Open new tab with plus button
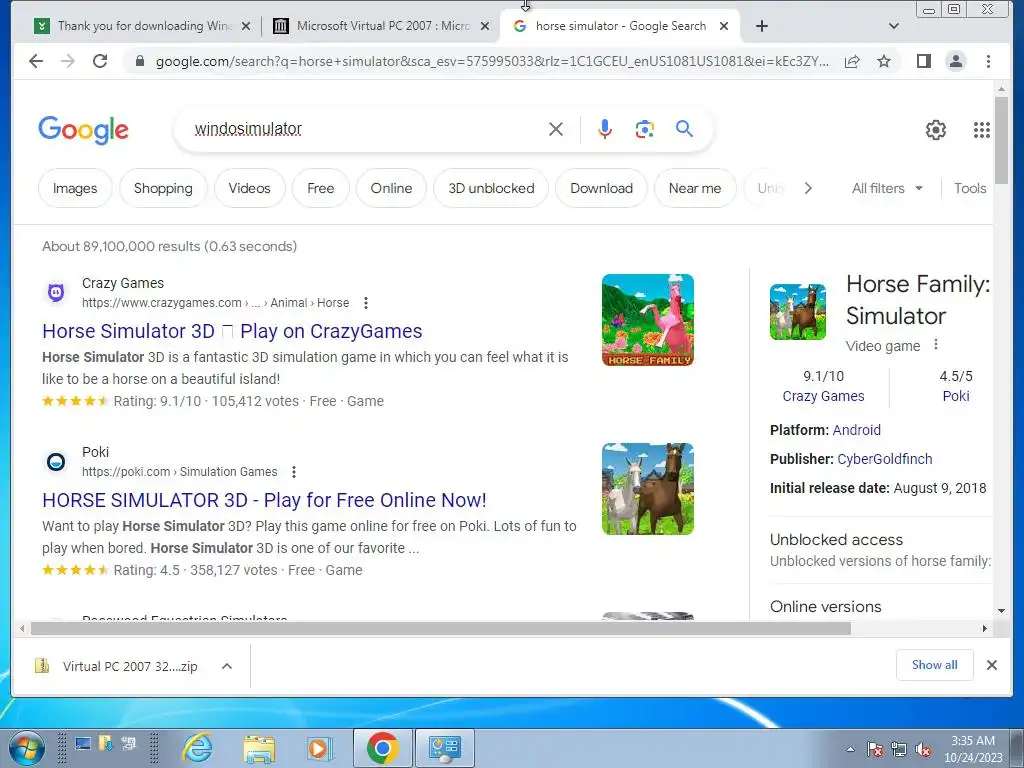Image resolution: width=1024 pixels, height=768 pixels. 761,26
